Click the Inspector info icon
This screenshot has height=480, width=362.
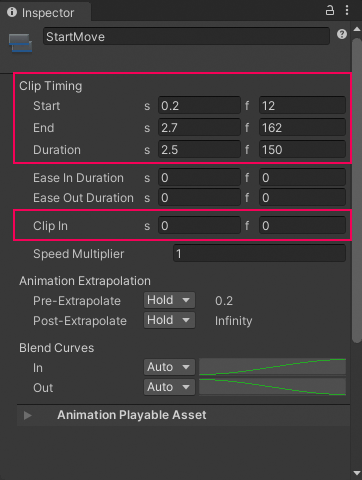(12, 12)
